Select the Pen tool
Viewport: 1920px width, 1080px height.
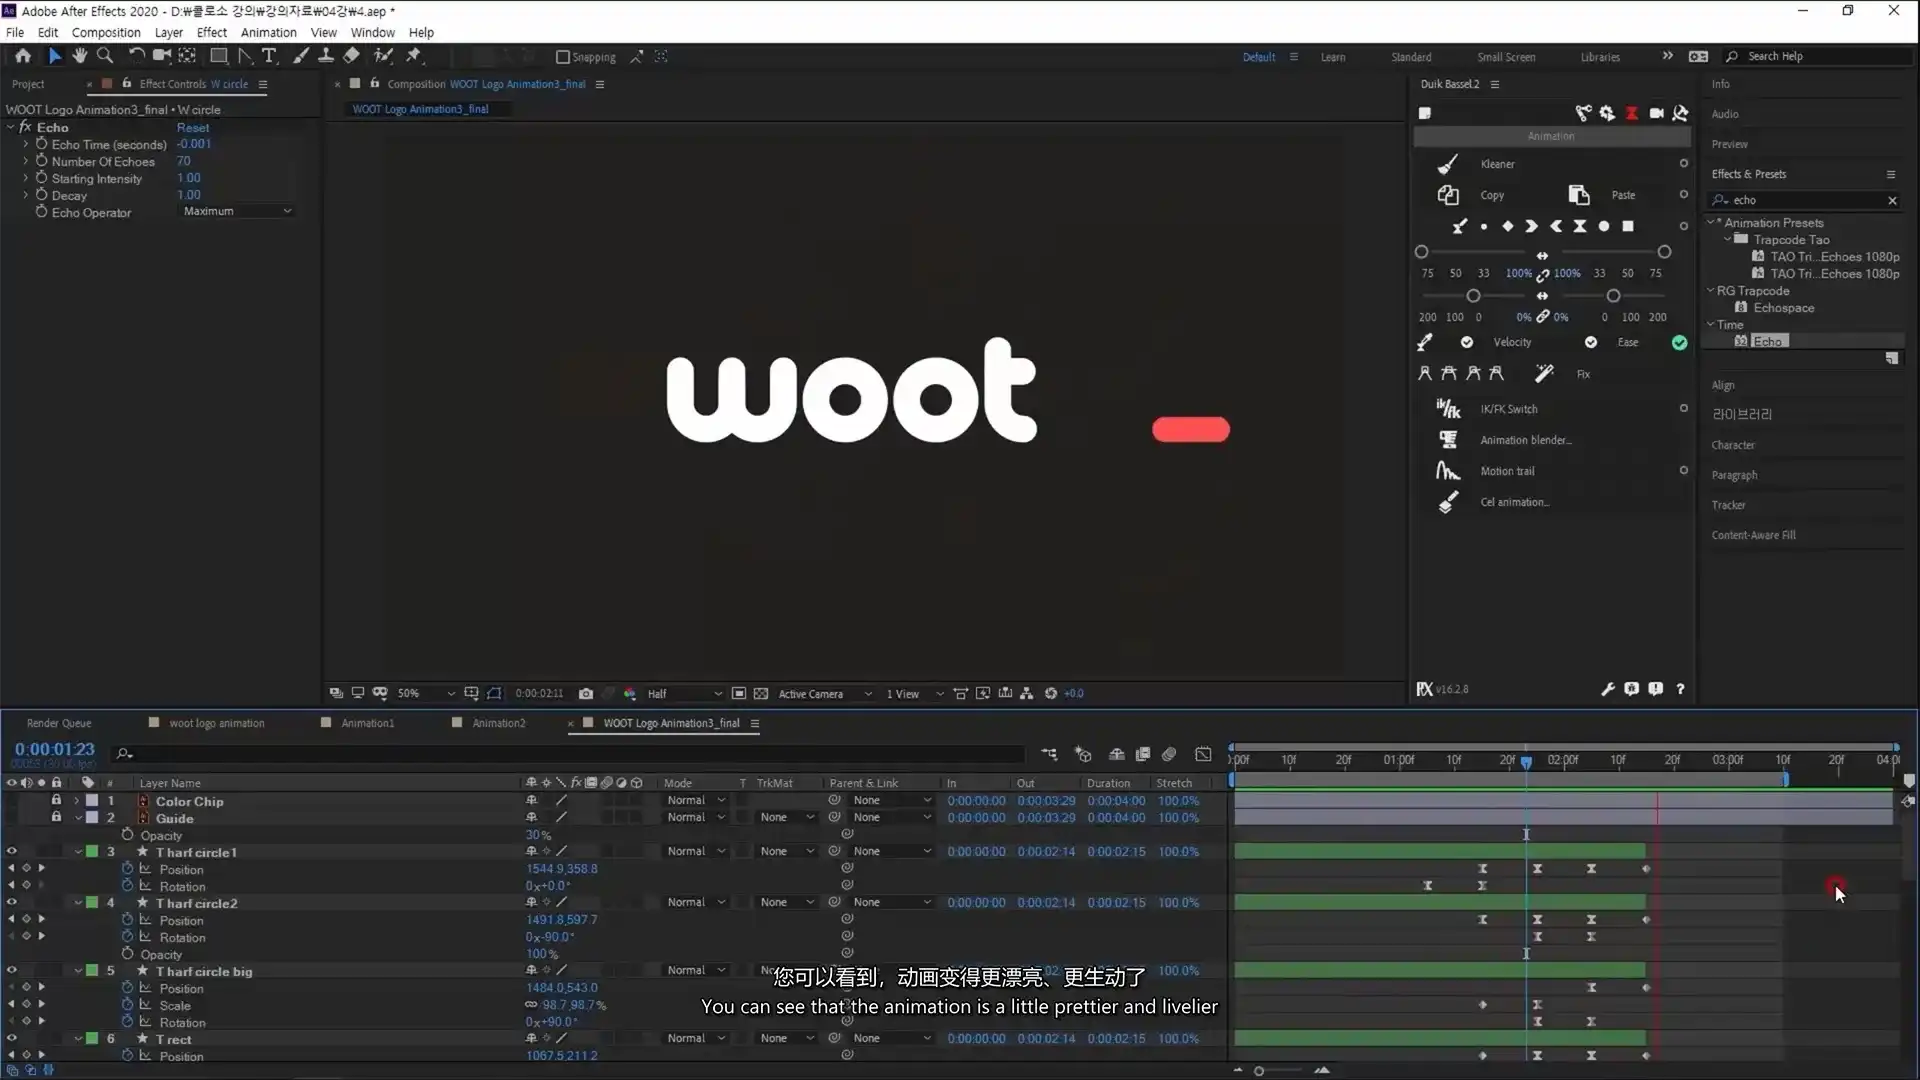[x=245, y=56]
